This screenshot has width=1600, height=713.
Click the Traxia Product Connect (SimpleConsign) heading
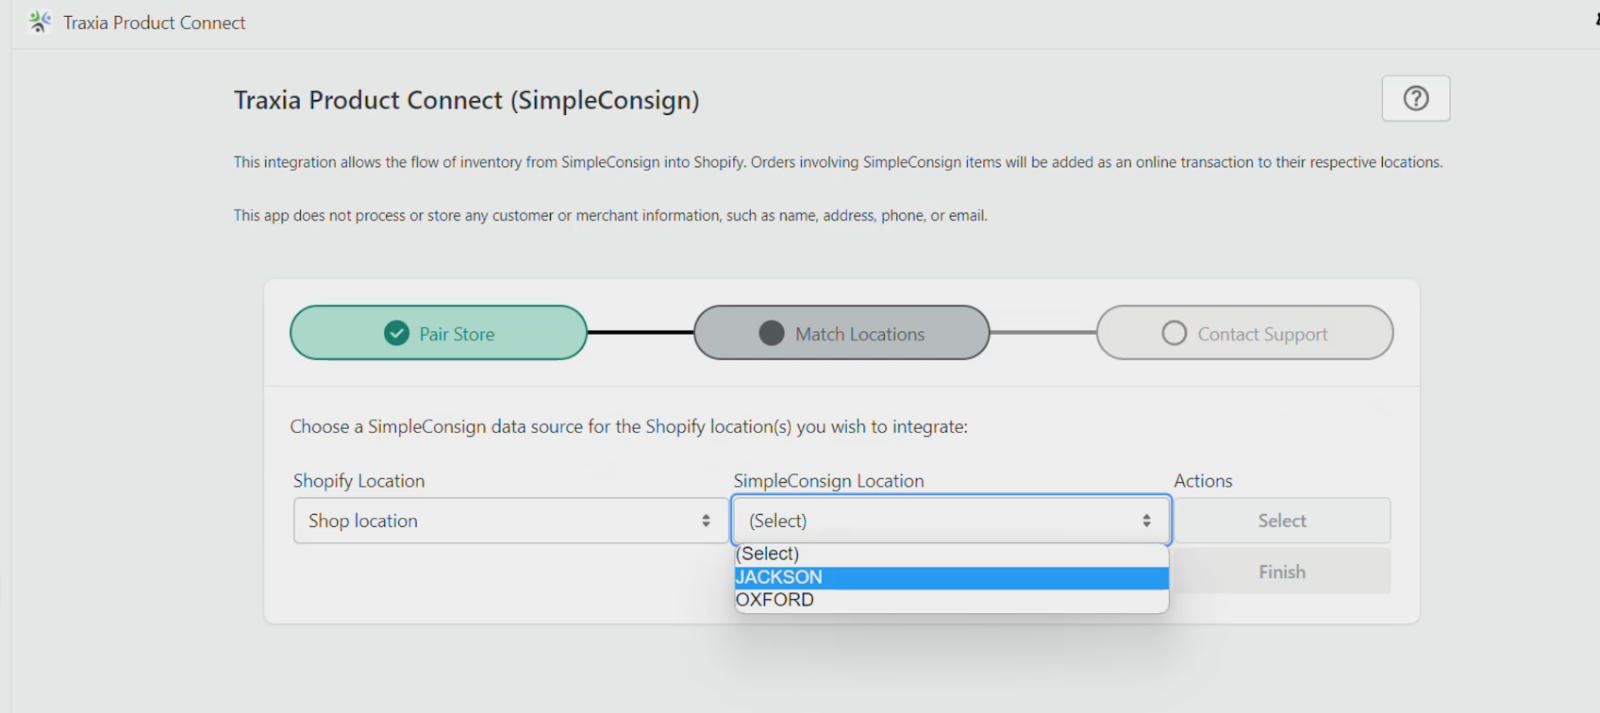coord(467,100)
